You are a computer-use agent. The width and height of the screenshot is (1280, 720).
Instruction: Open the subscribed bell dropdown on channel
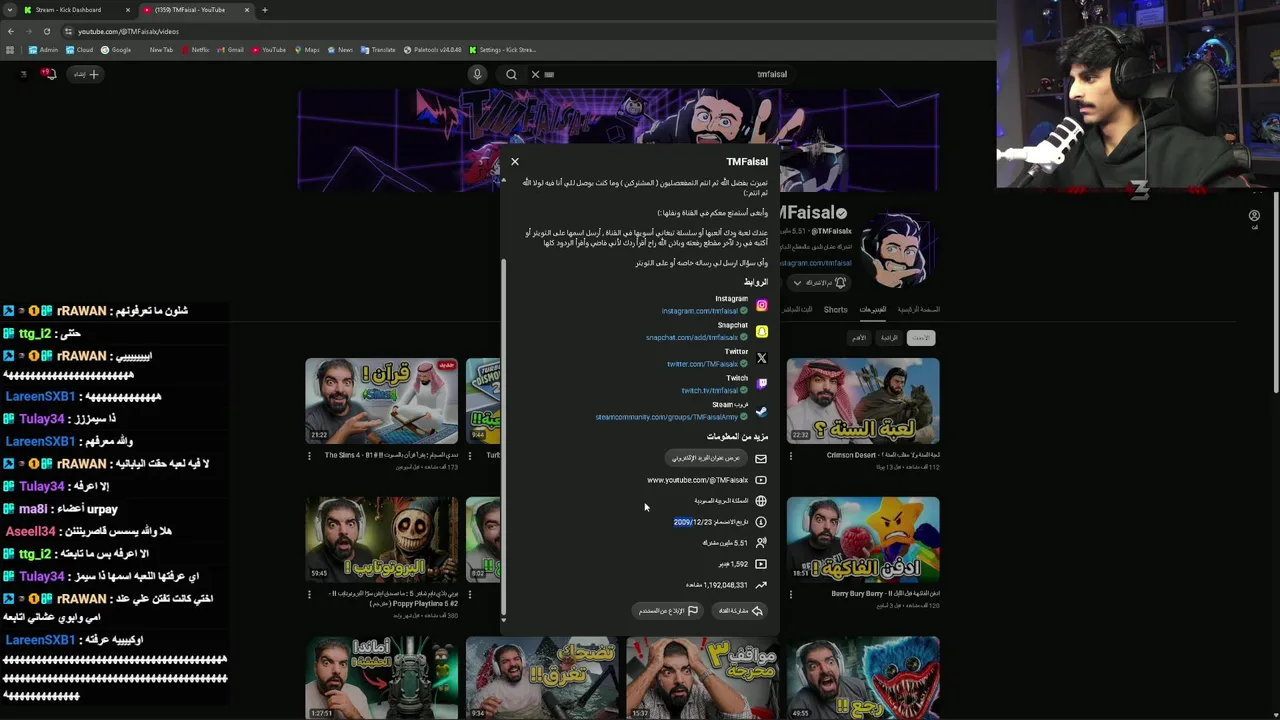coord(819,283)
